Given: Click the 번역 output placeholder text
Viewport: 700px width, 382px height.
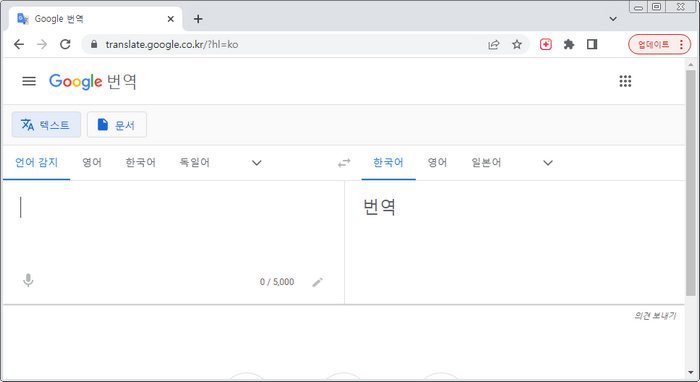Looking at the screenshot, I should point(379,207).
